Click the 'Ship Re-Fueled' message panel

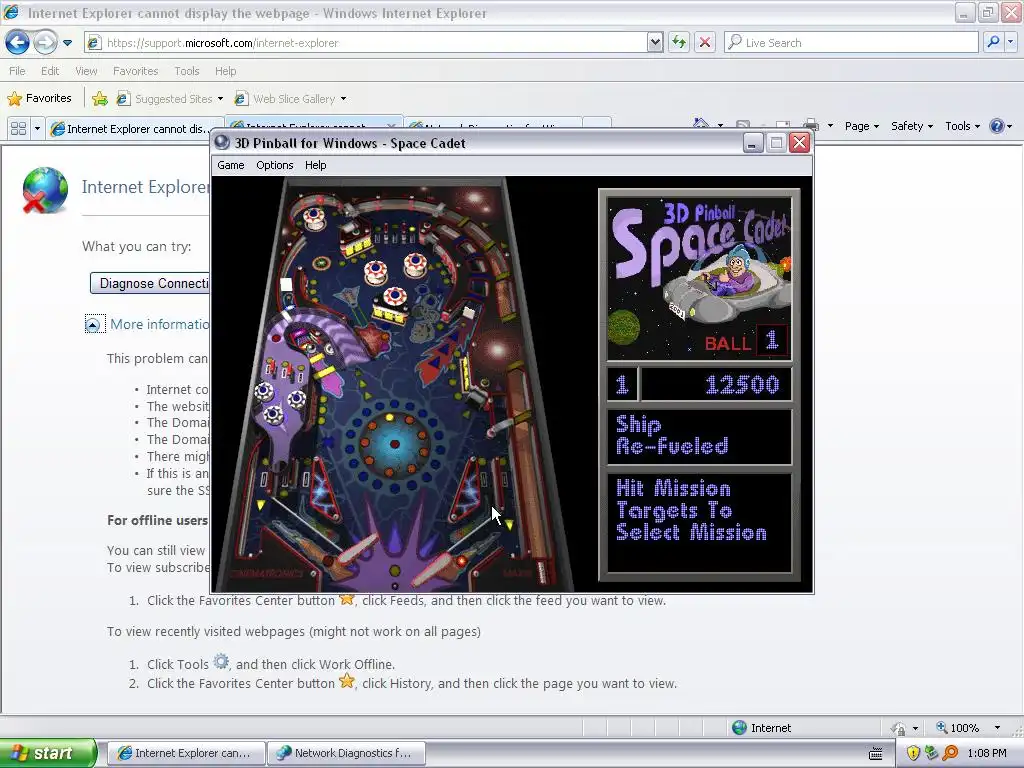coord(699,436)
